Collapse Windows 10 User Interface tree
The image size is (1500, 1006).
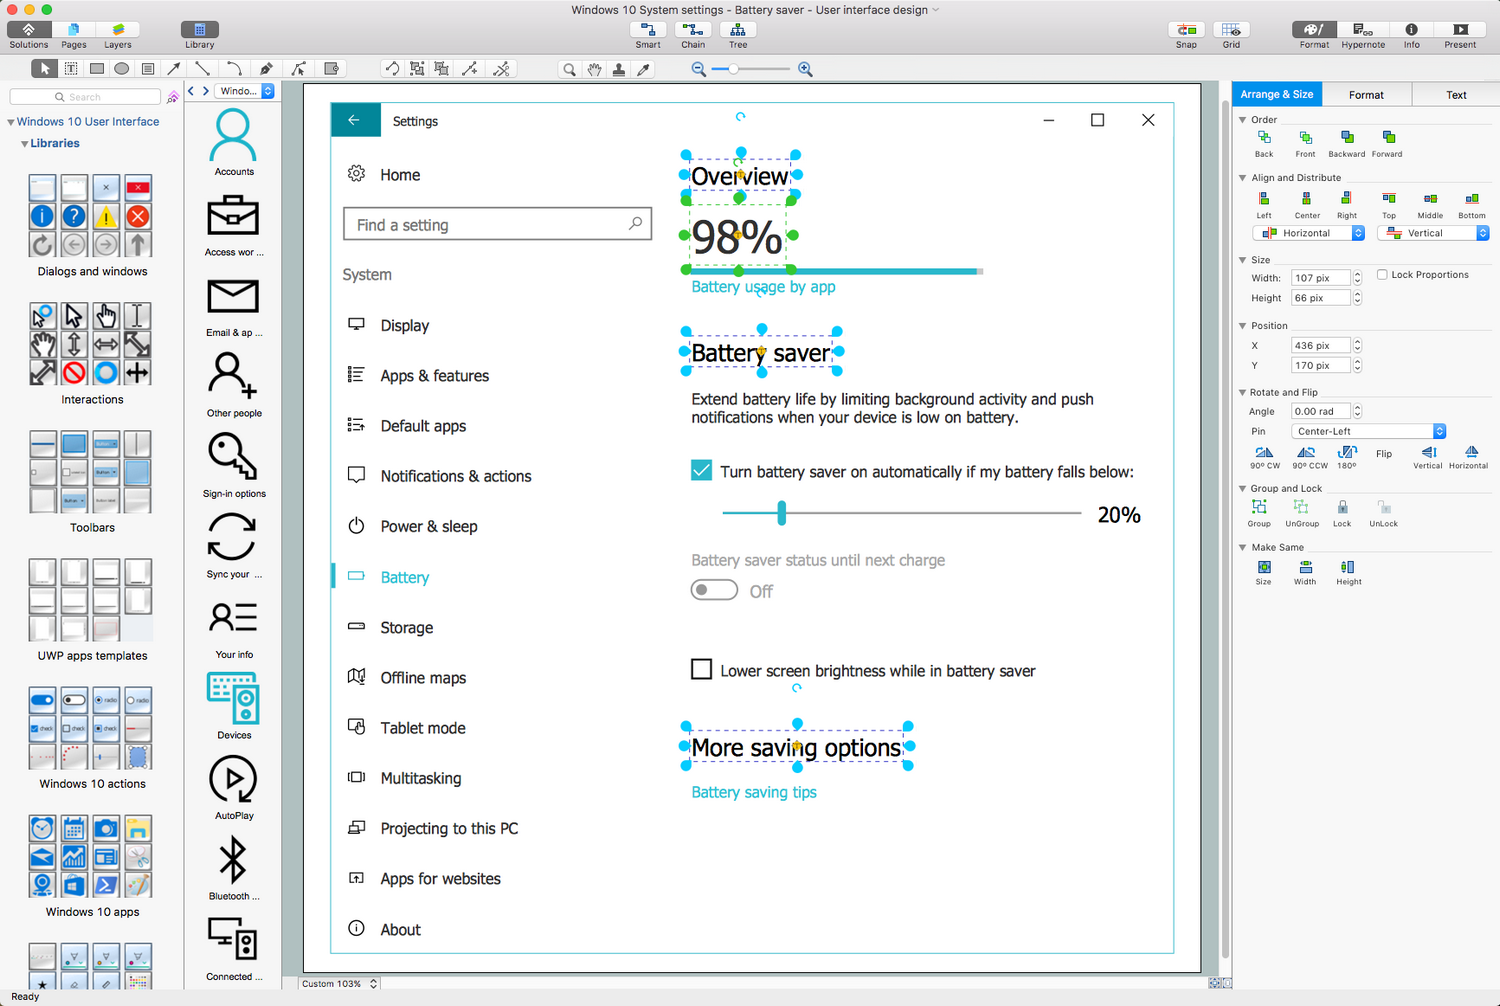click(x=11, y=122)
